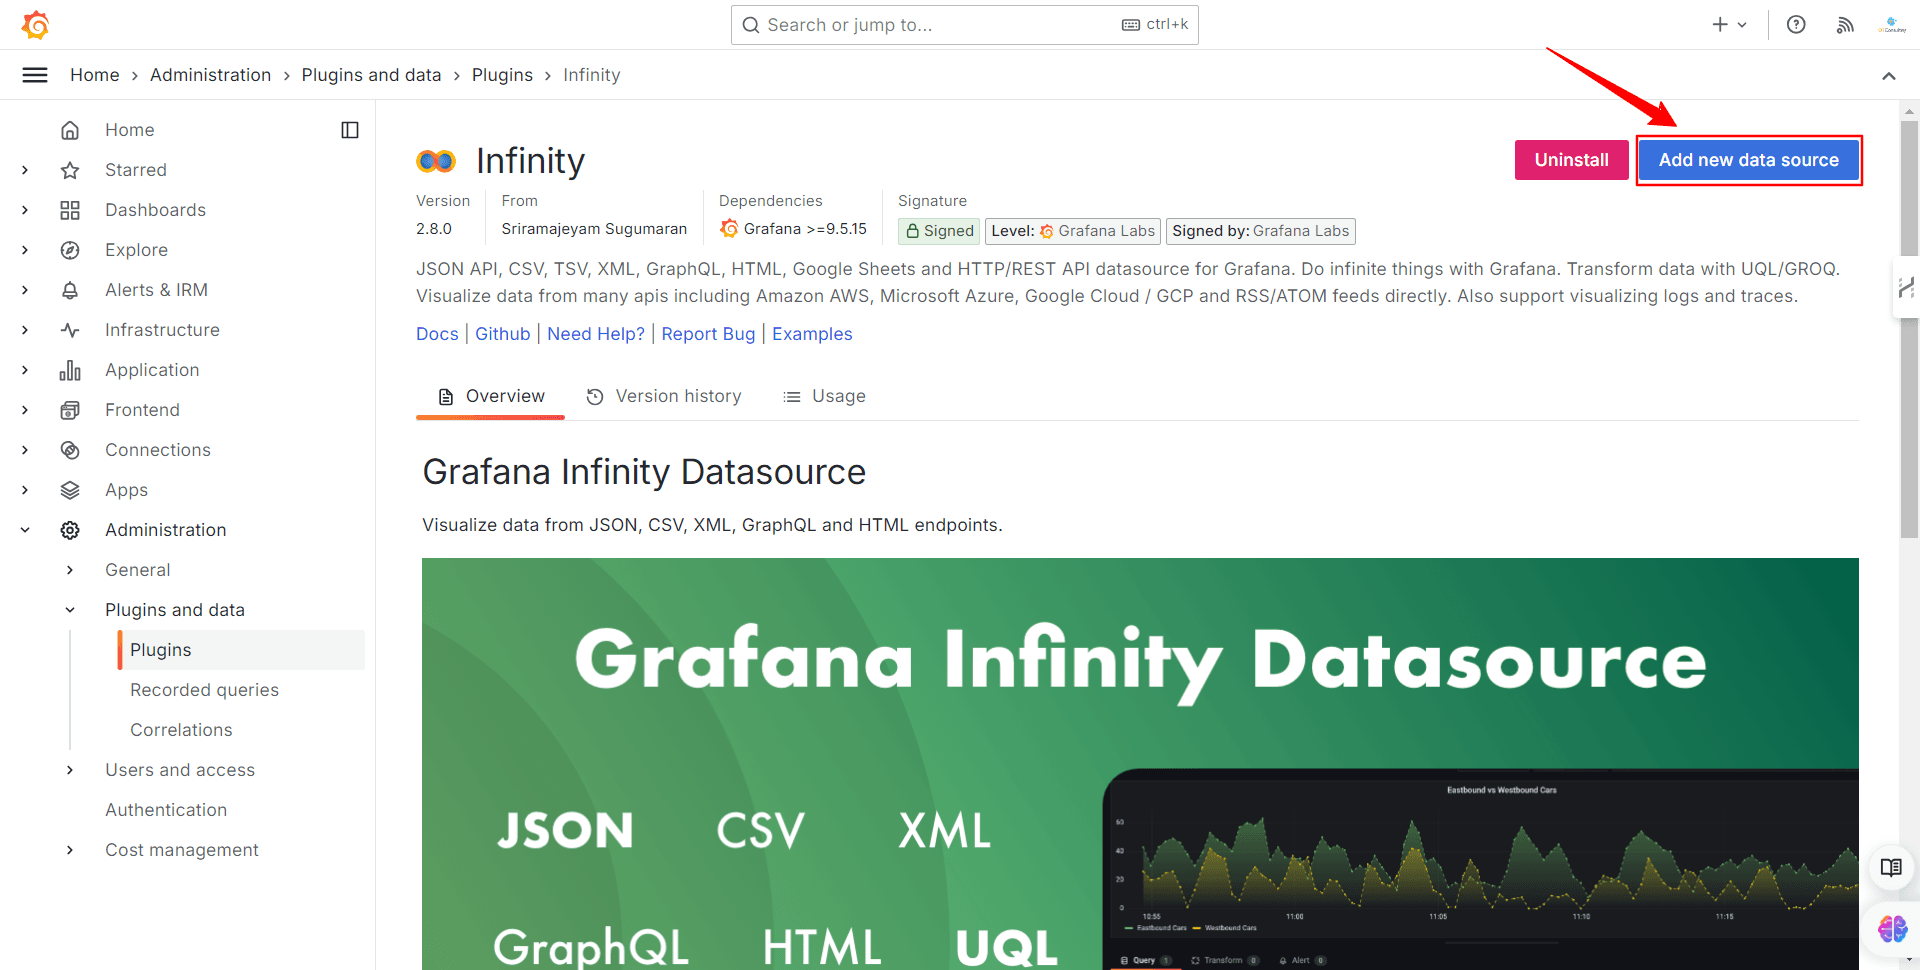Click the Dashboards grid icon
The width and height of the screenshot is (1920, 970).
coord(70,210)
